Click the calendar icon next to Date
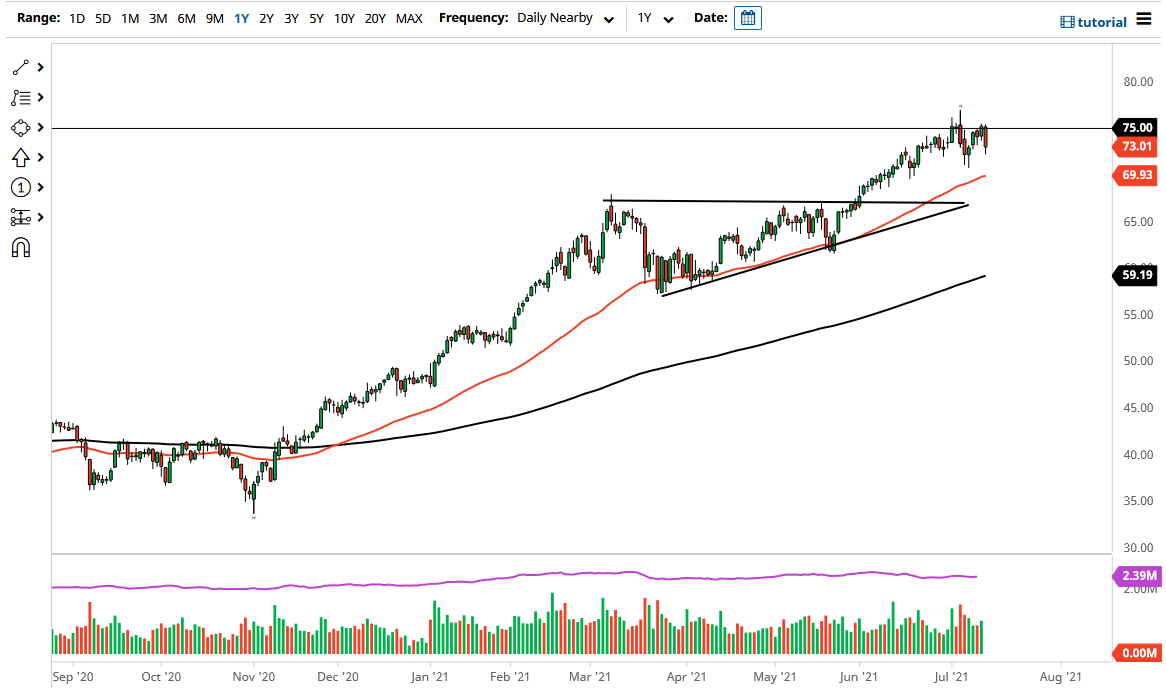This screenshot has width=1166, height=697. [x=748, y=17]
